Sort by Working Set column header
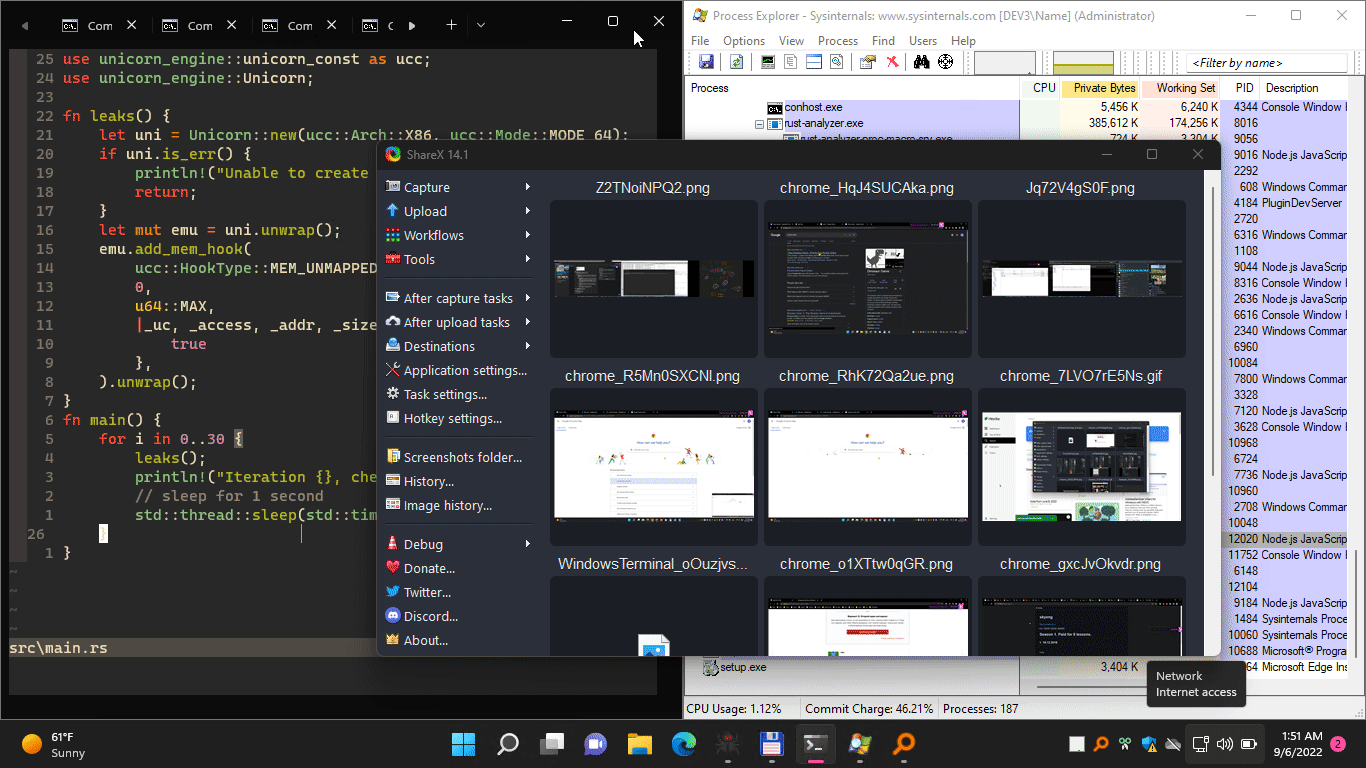 point(1182,88)
